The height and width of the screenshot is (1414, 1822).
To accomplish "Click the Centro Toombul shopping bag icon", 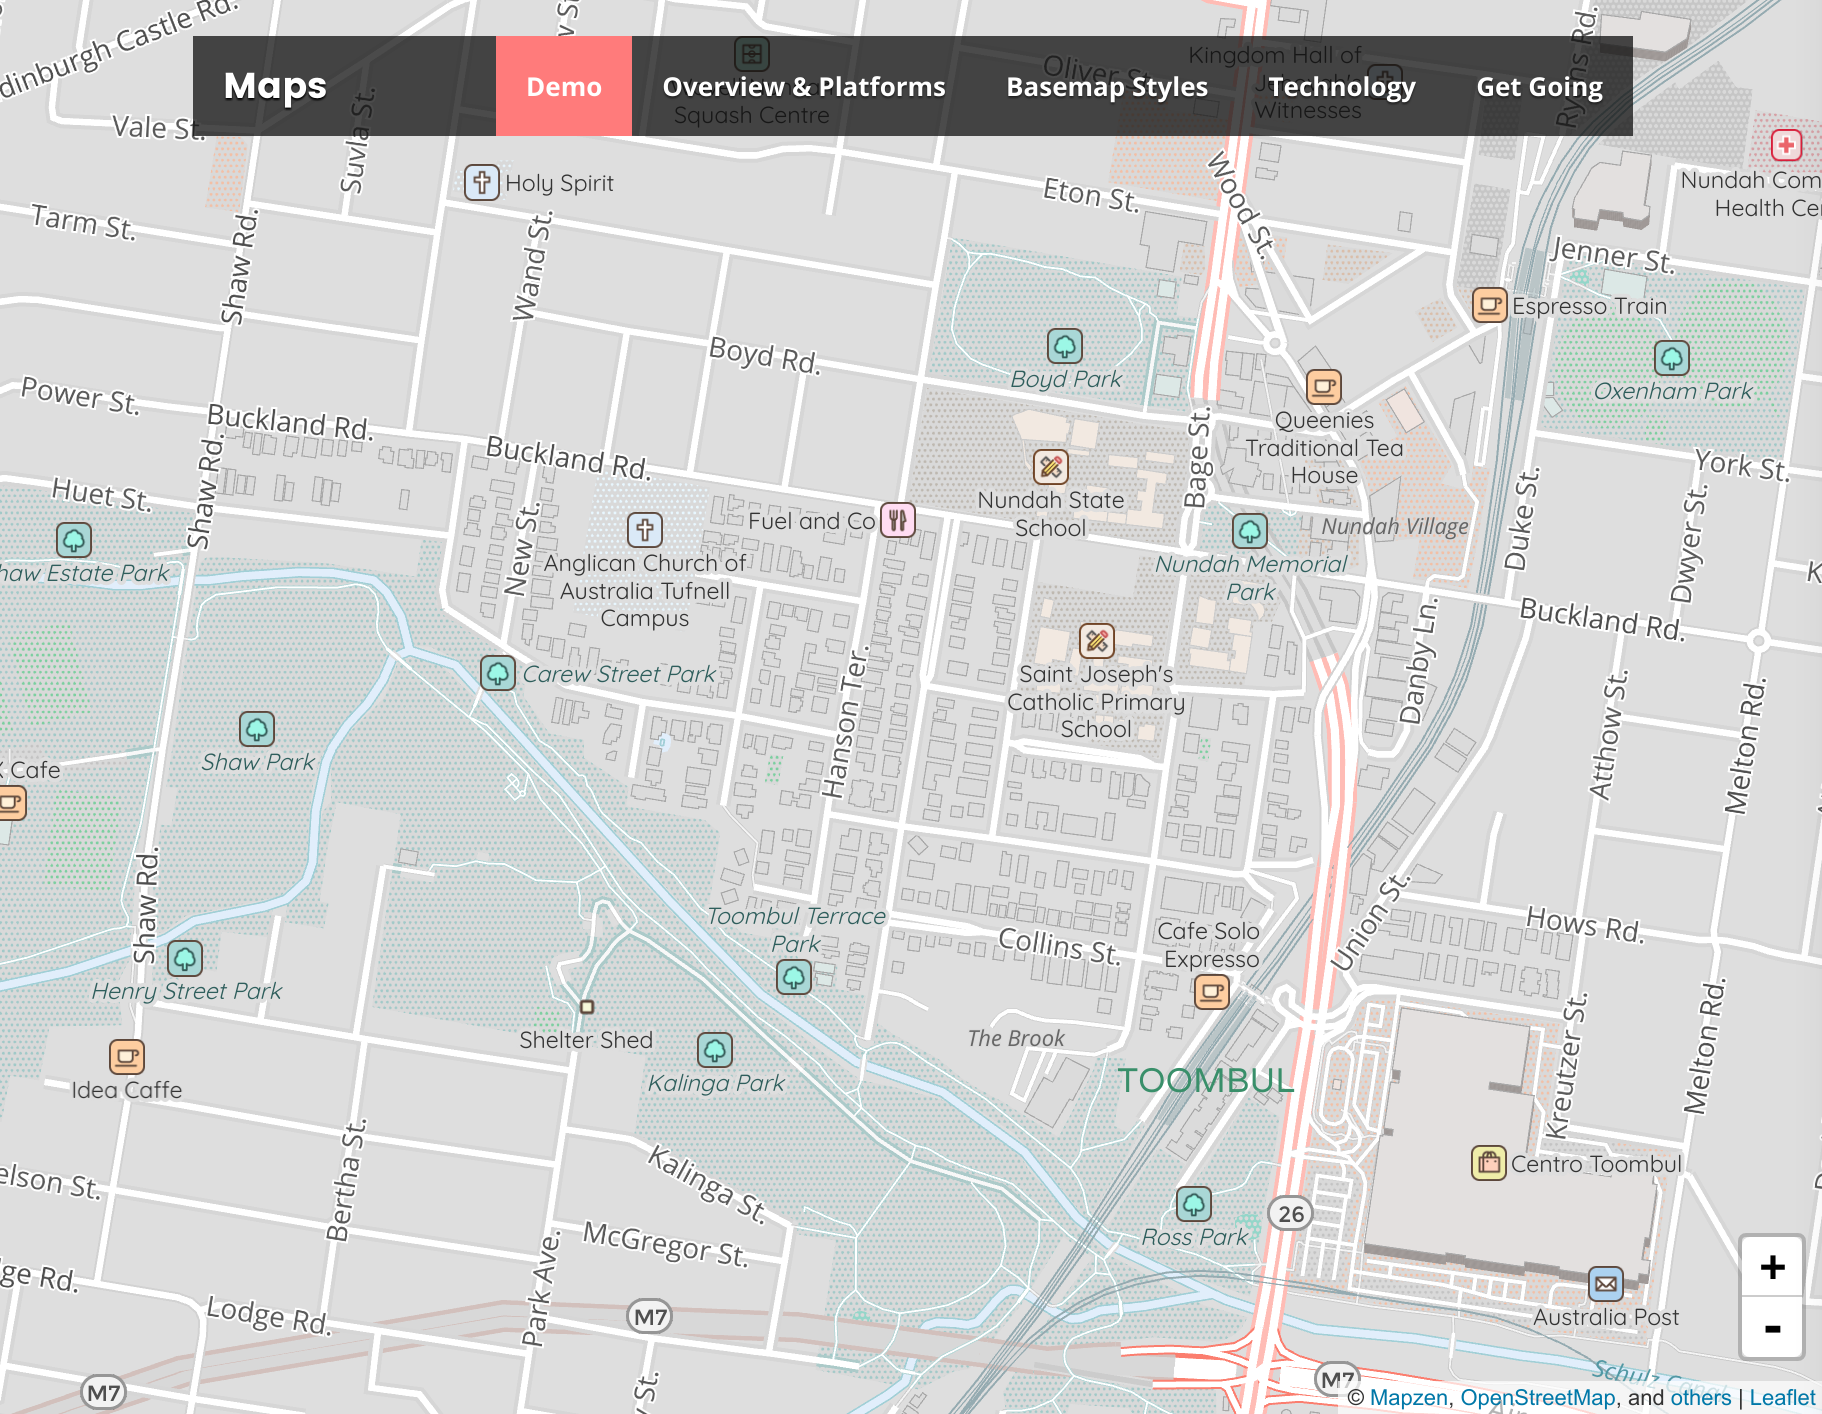I will pos(1487,1163).
